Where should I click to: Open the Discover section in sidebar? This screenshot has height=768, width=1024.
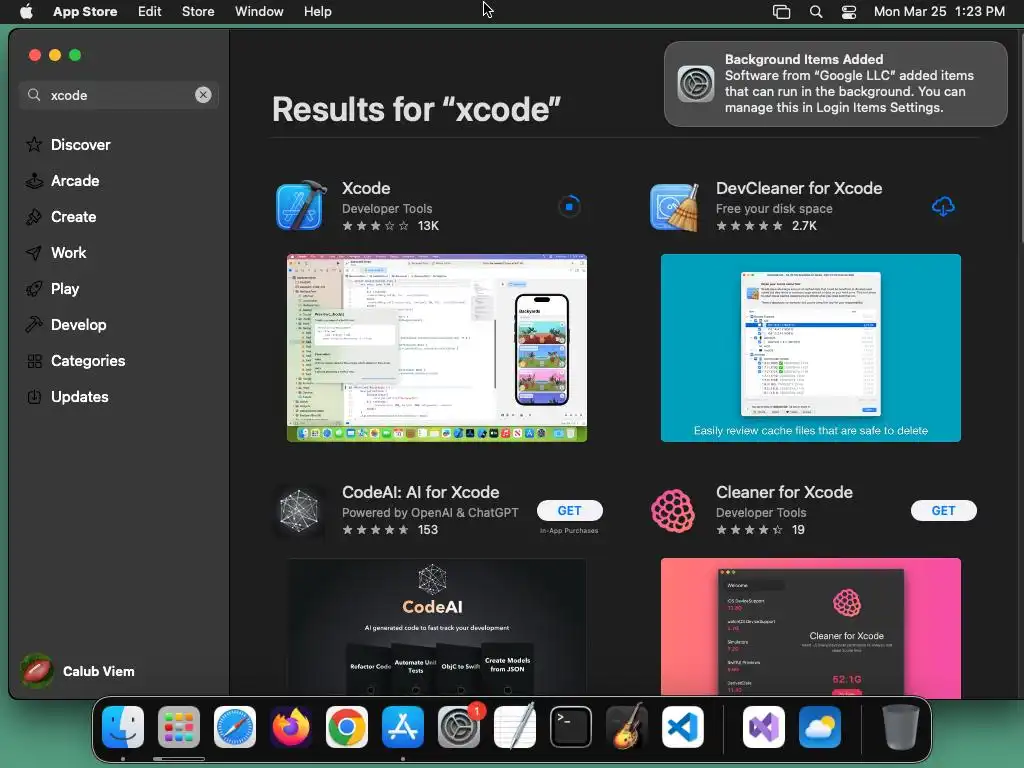pos(68,144)
